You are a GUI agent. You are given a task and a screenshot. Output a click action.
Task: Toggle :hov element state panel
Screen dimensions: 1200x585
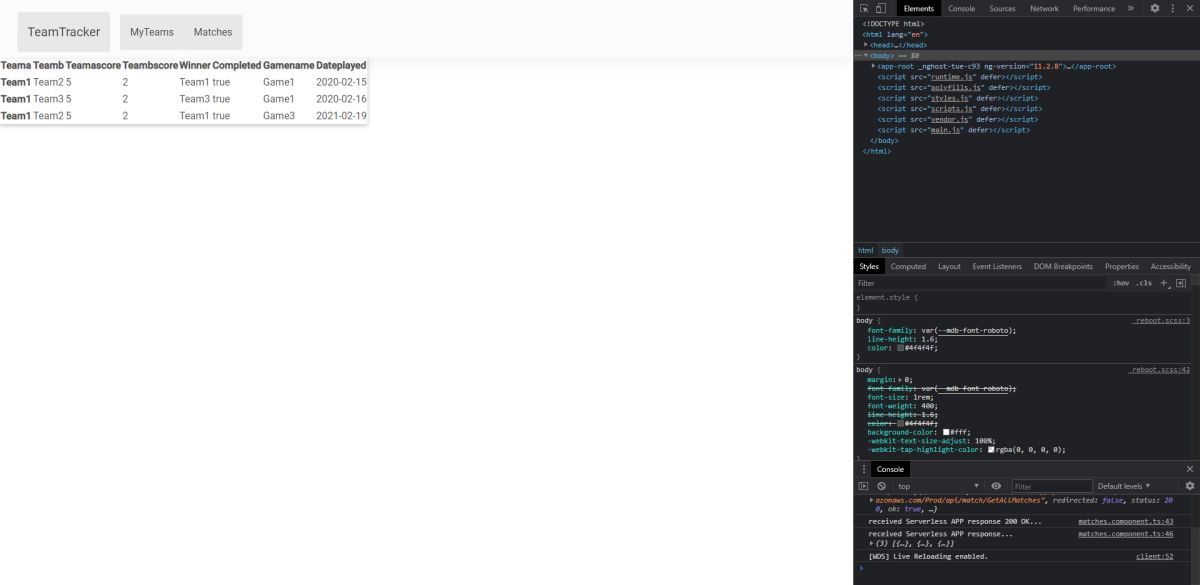click(x=1121, y=283)
